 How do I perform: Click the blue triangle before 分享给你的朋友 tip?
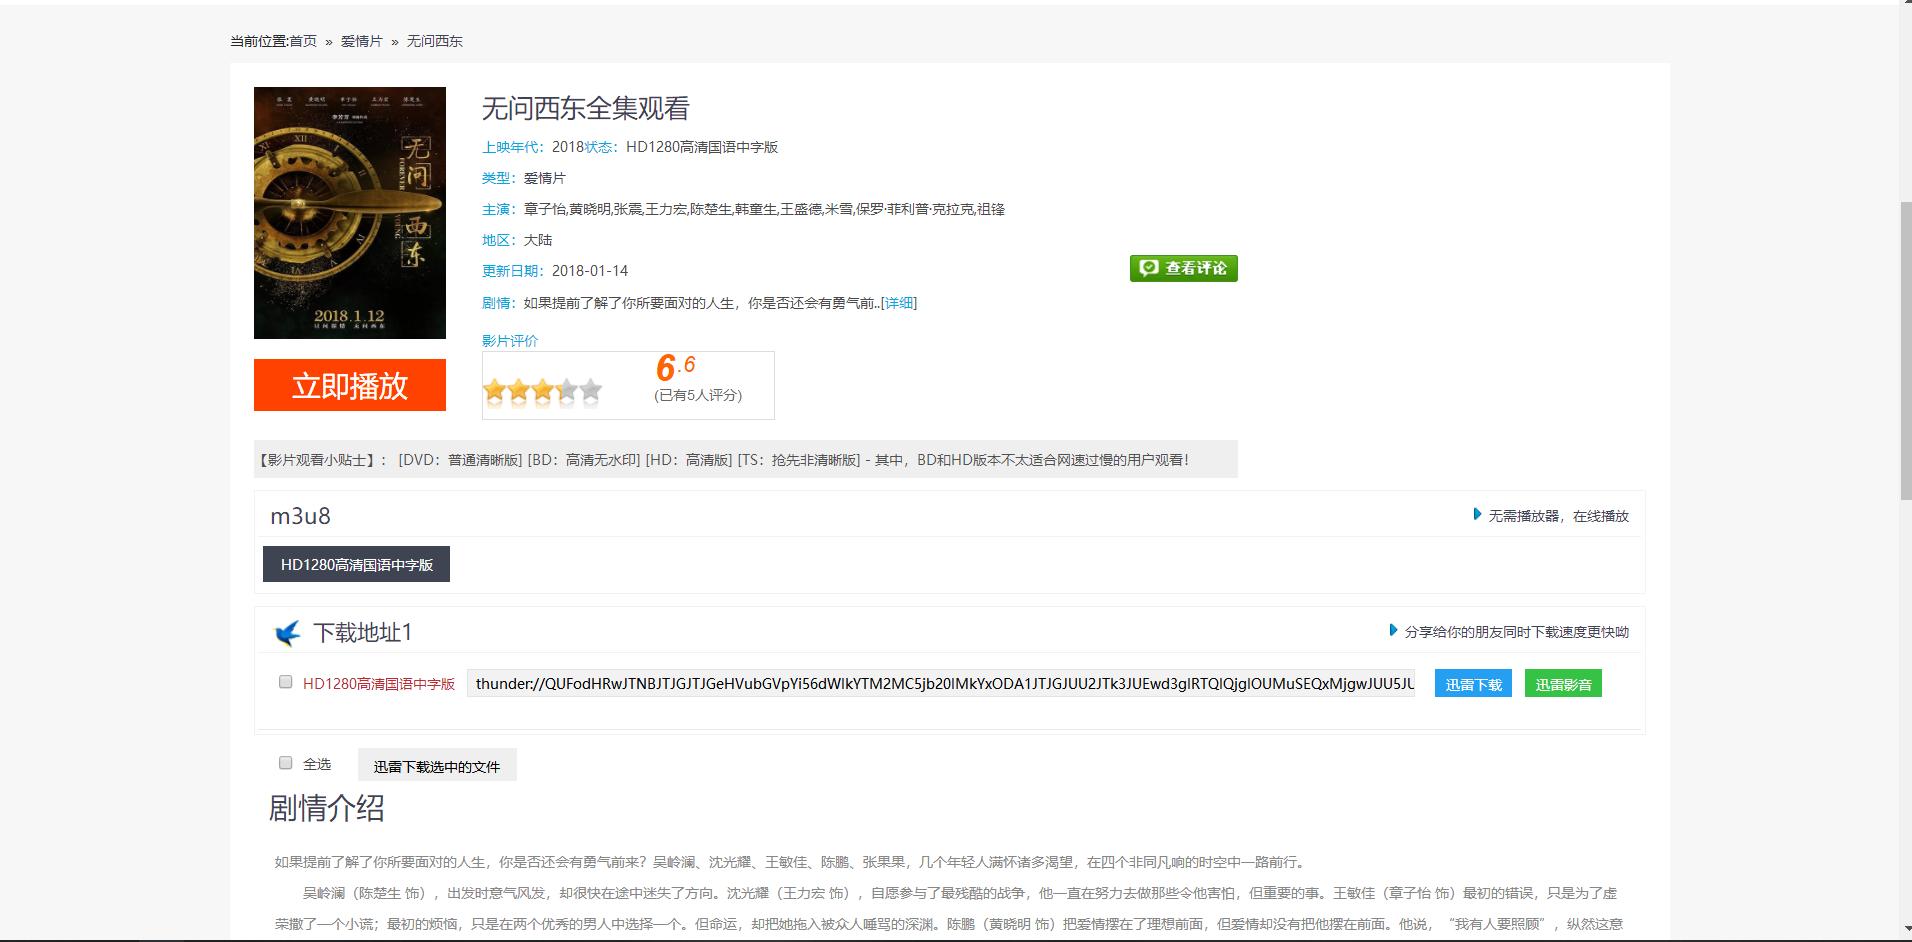coord(1393,631)
